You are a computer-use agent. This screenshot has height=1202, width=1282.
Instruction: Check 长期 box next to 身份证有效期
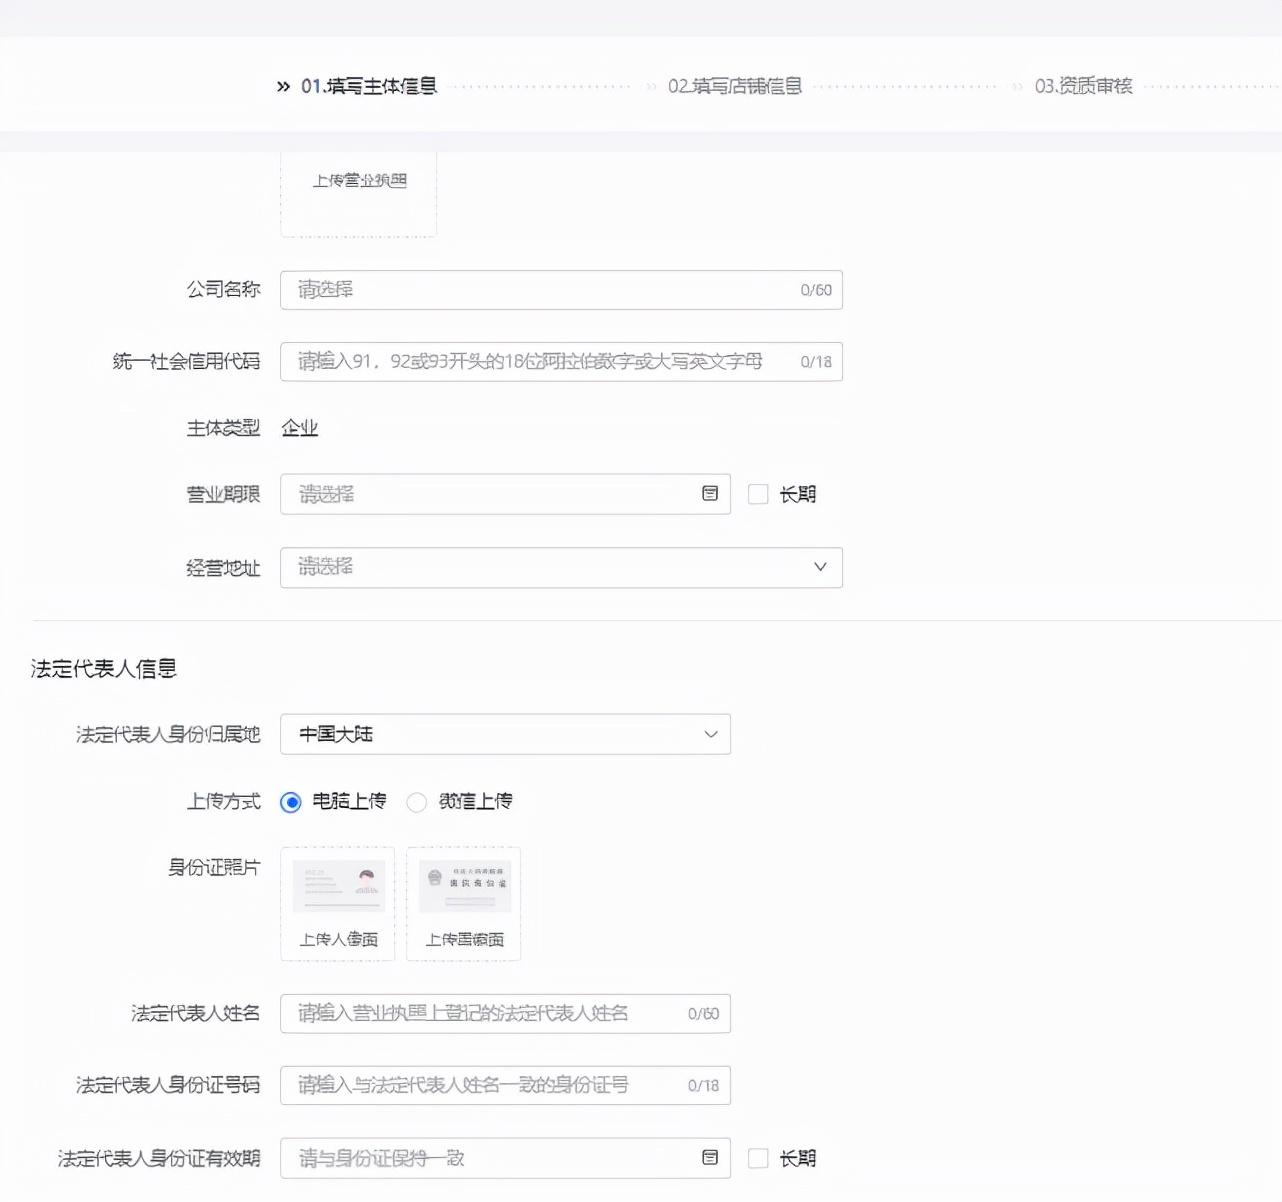758,1158
